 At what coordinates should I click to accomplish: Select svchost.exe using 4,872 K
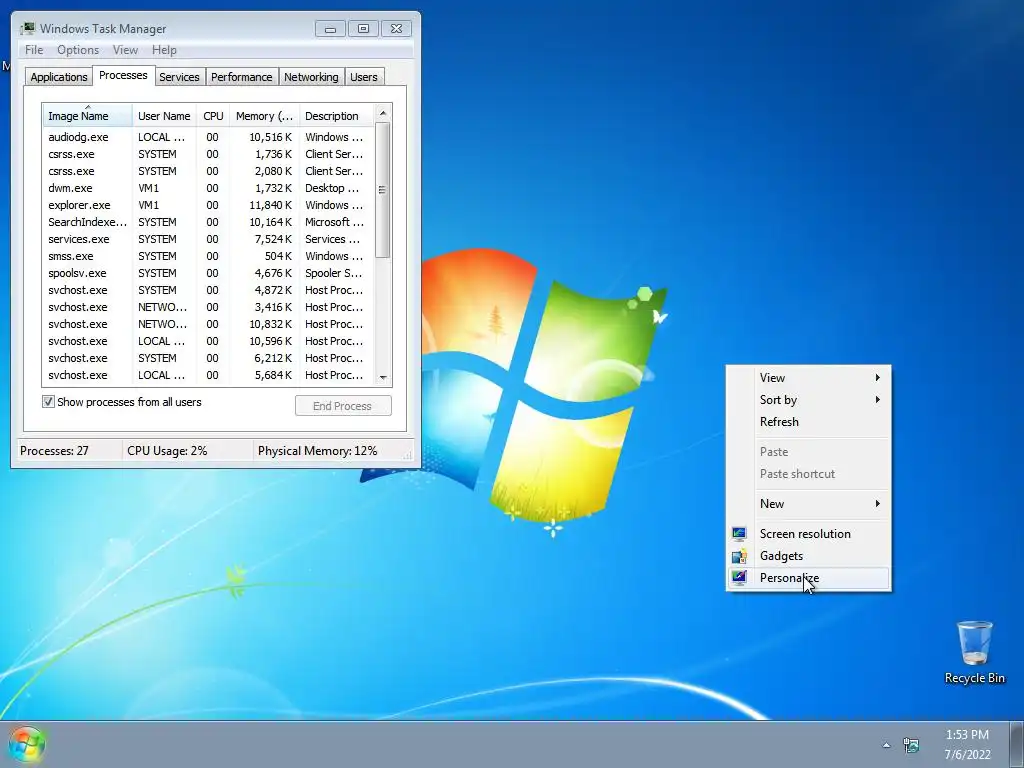tap(208, 290)
